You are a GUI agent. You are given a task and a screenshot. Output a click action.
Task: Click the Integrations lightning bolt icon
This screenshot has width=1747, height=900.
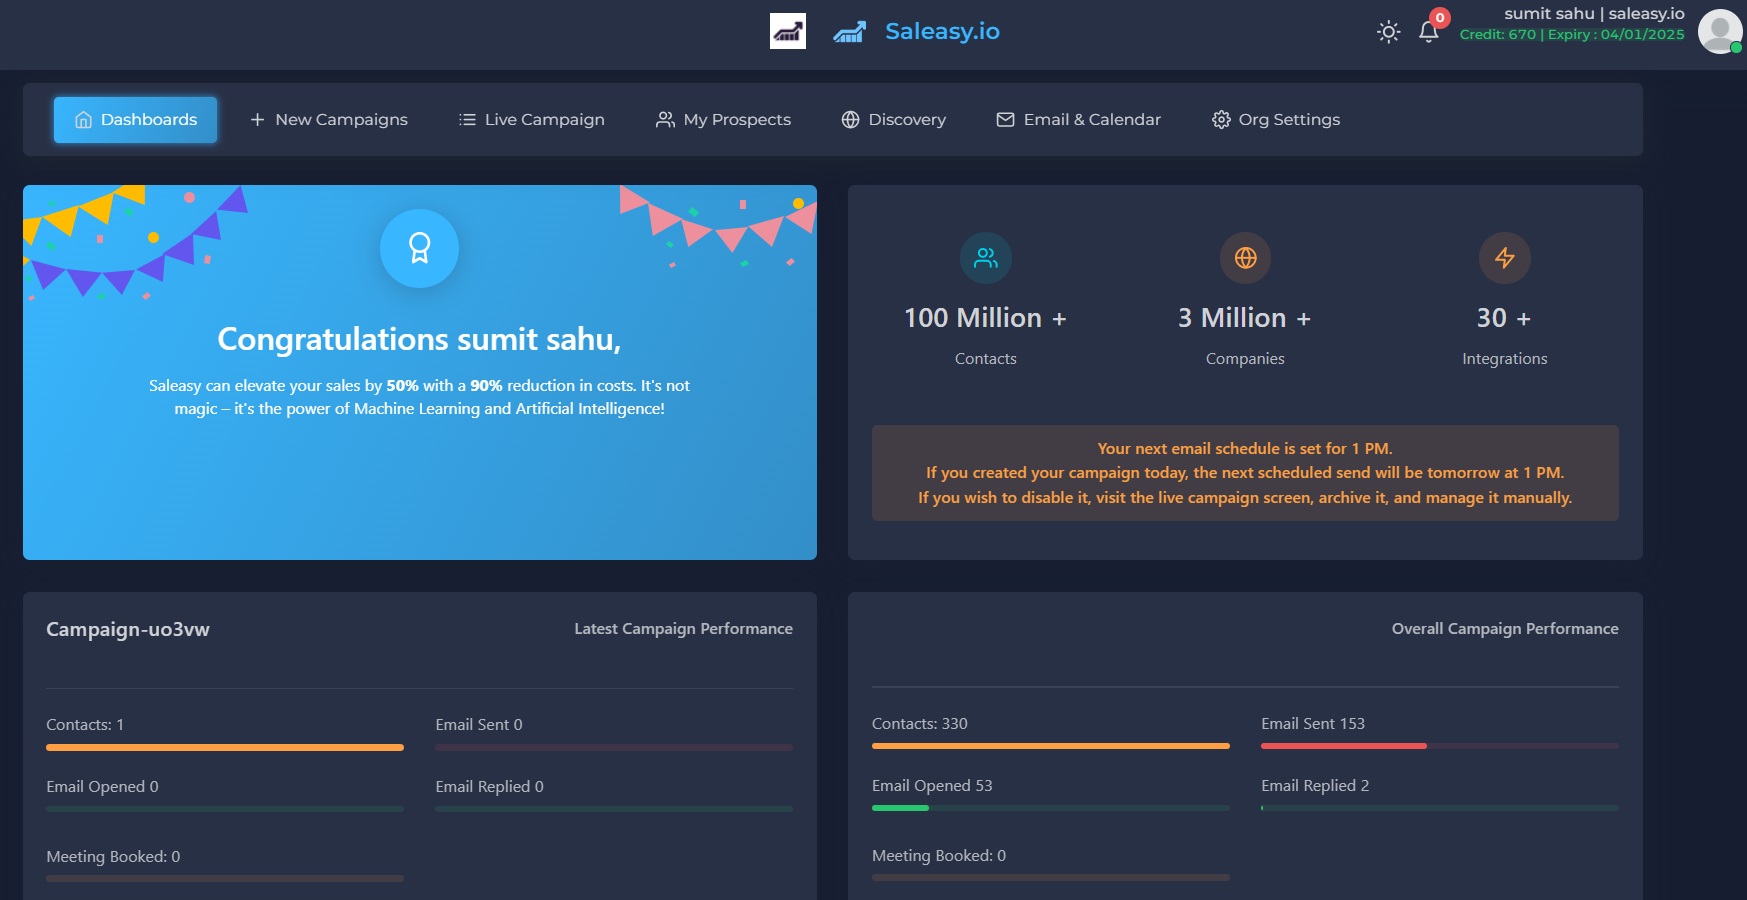tap(1505, 258)
